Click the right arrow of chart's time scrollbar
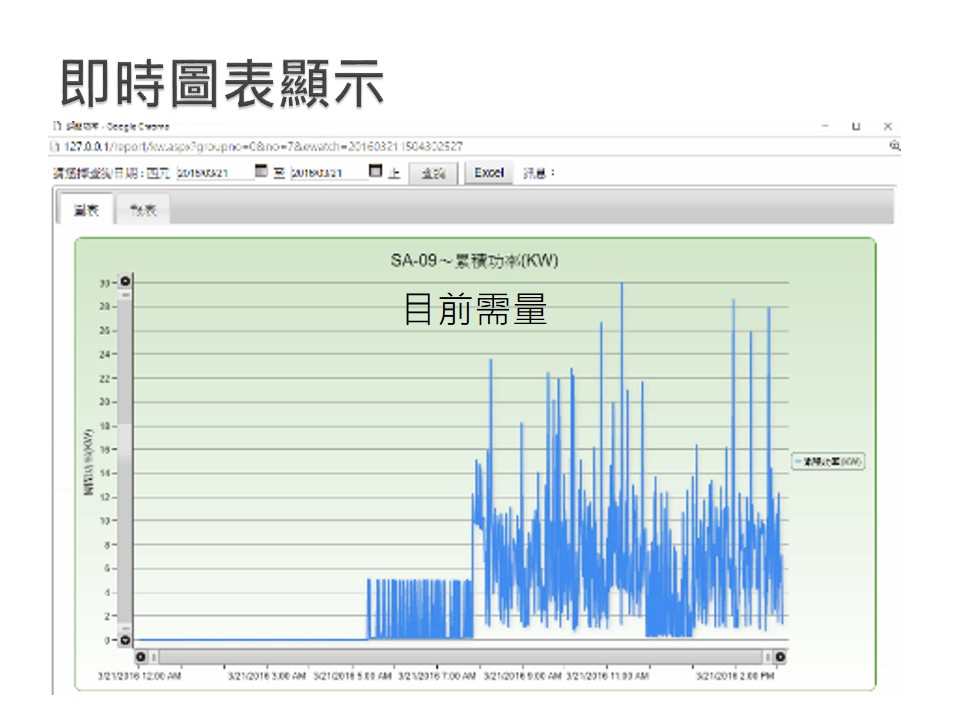Image resolution: width=960 pixels, height=720 pixels. coord(779,657)
